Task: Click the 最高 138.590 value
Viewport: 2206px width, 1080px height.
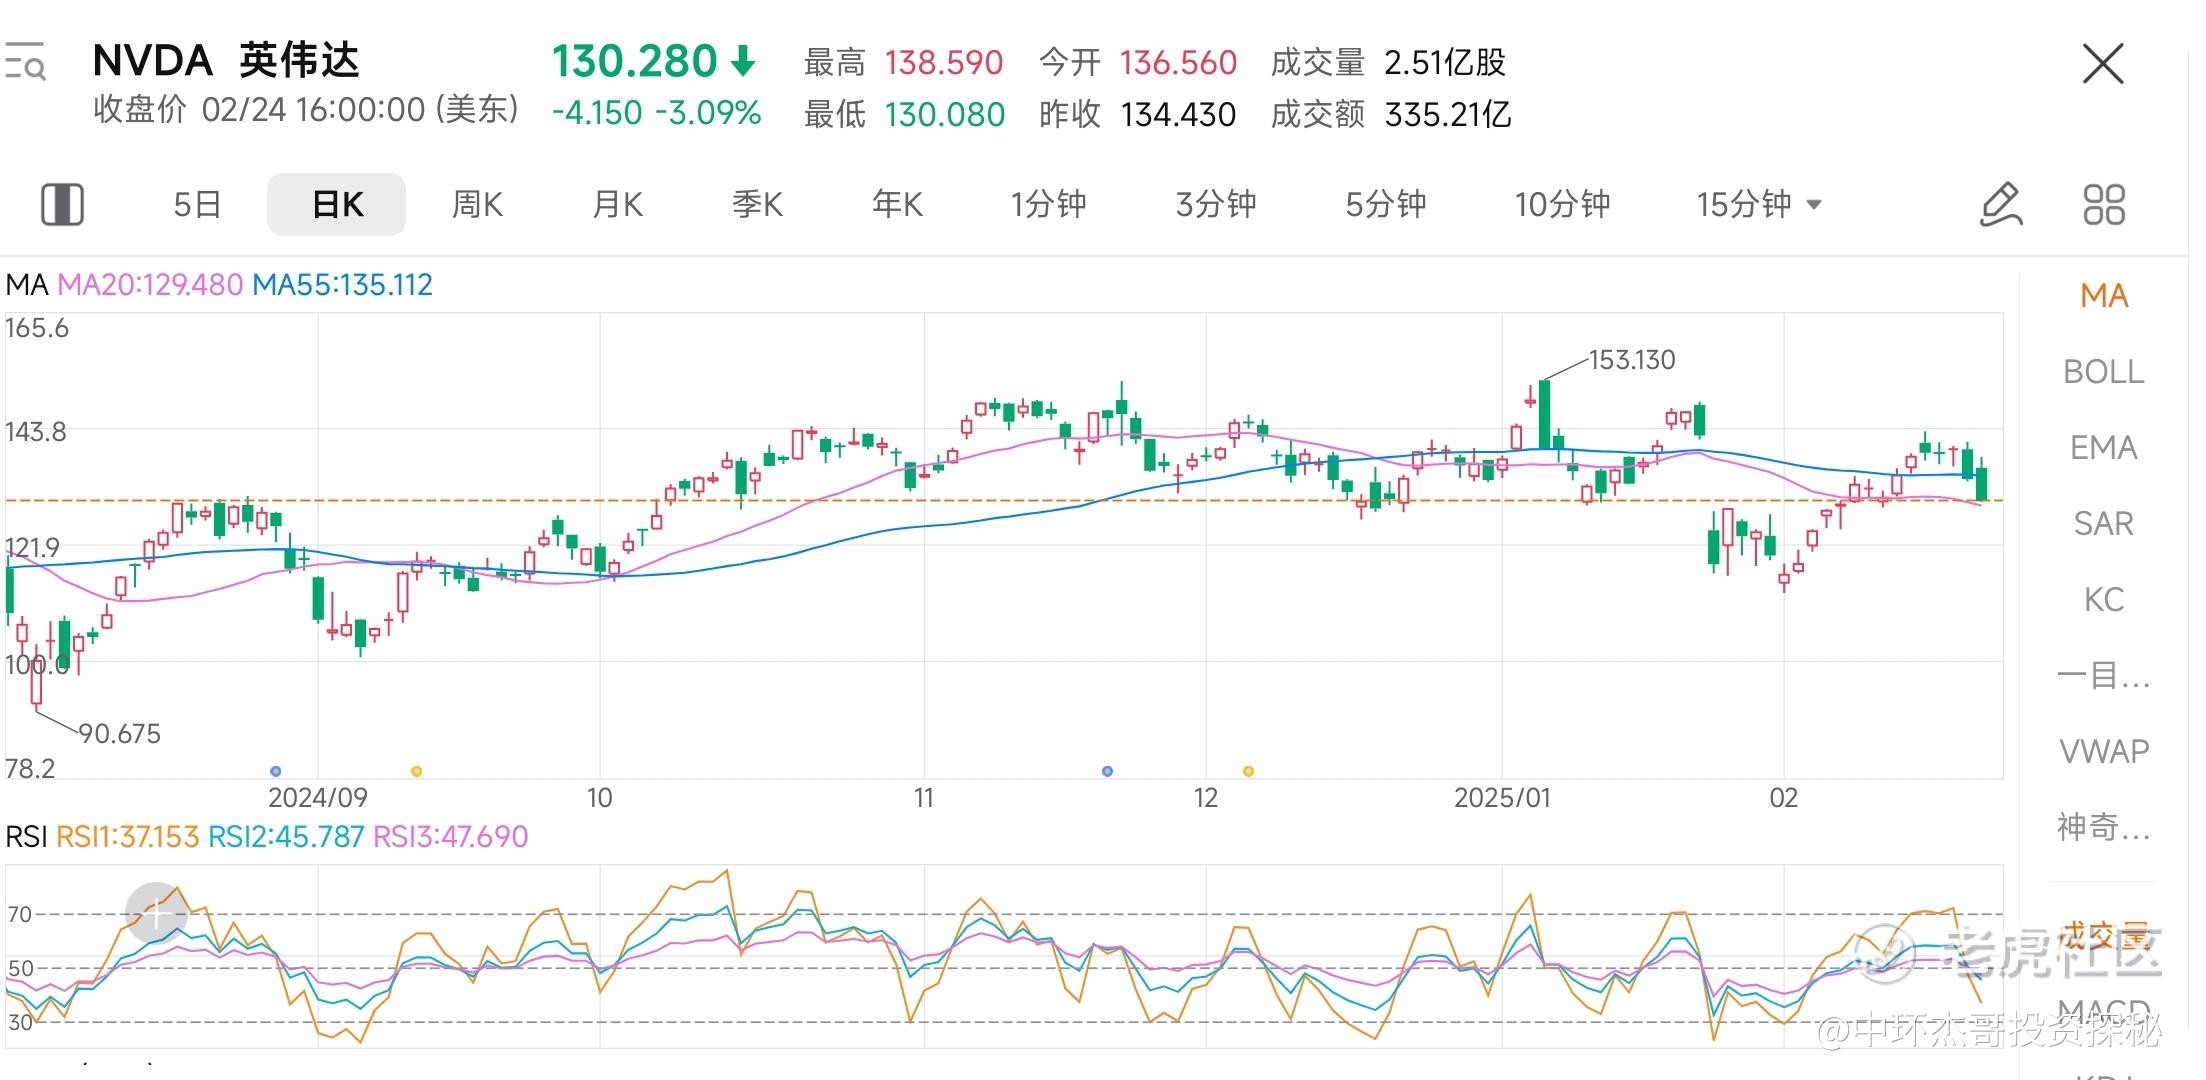Action: [944, 63]
